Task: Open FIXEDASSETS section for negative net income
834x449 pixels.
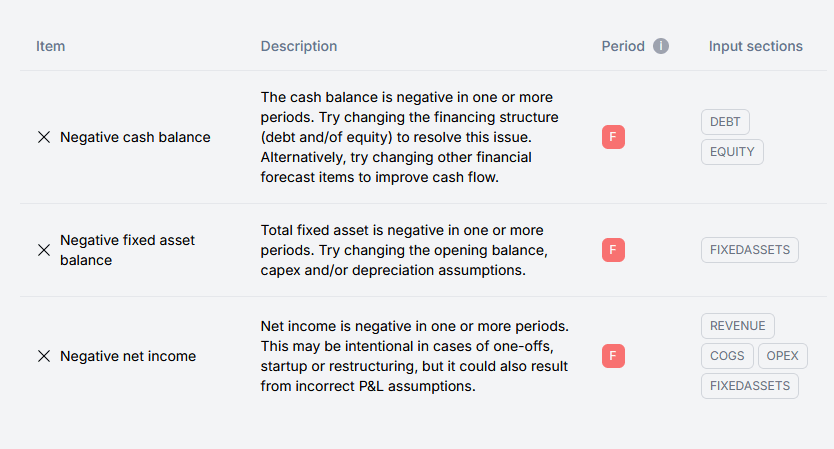Action: [749, 386]
